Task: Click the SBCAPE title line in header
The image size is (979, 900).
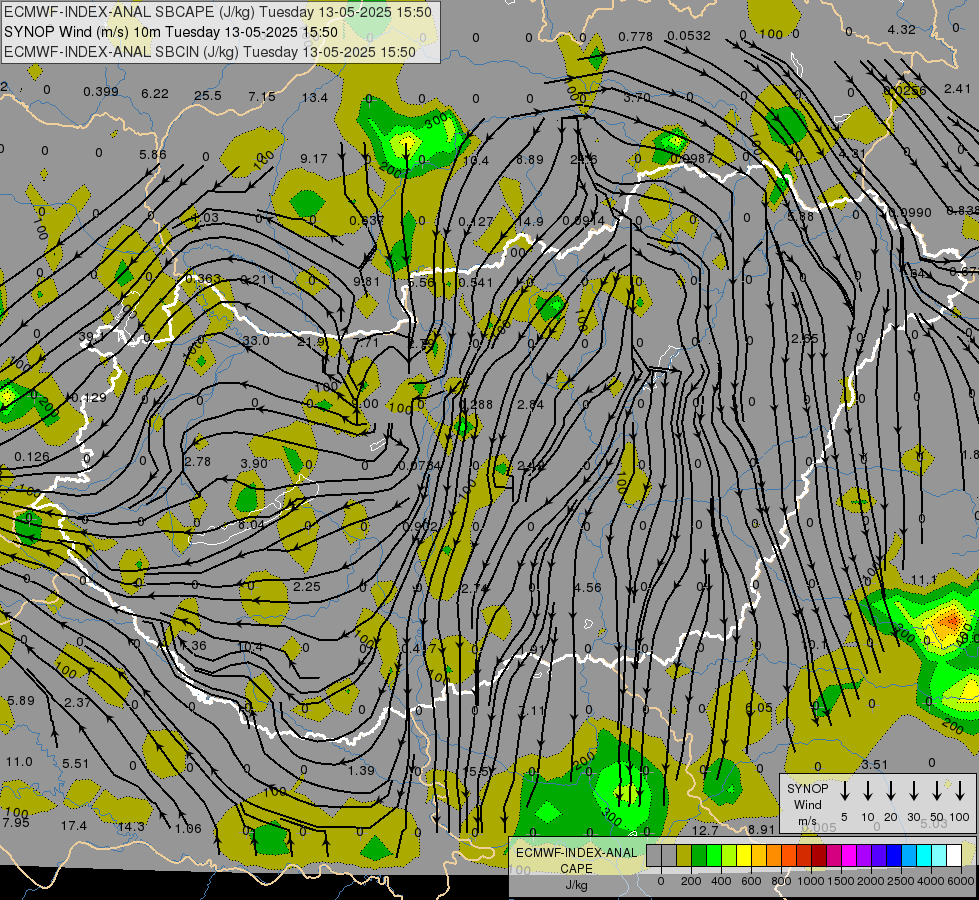Action: point(218,12)
